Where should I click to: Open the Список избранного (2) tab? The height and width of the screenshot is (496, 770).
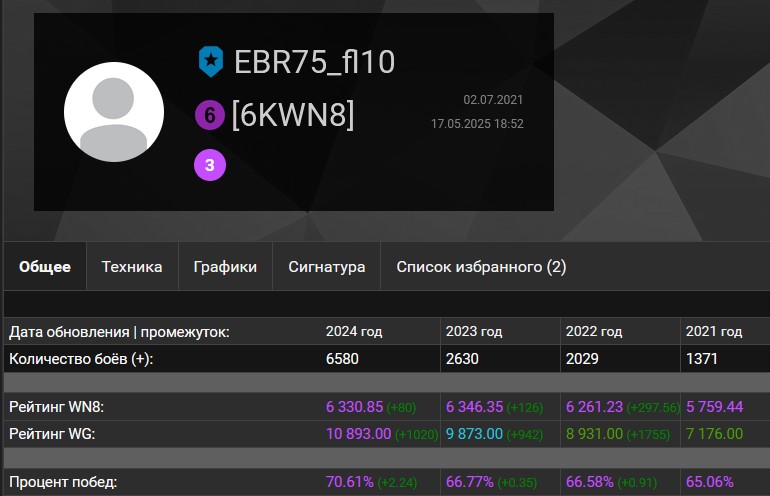(481, 267)
